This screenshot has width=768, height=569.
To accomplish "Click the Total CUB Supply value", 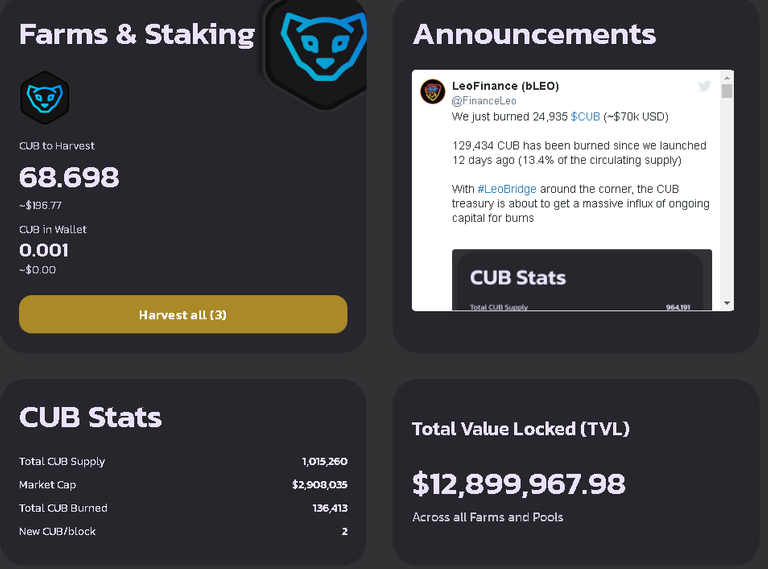I will pos(324,461).
